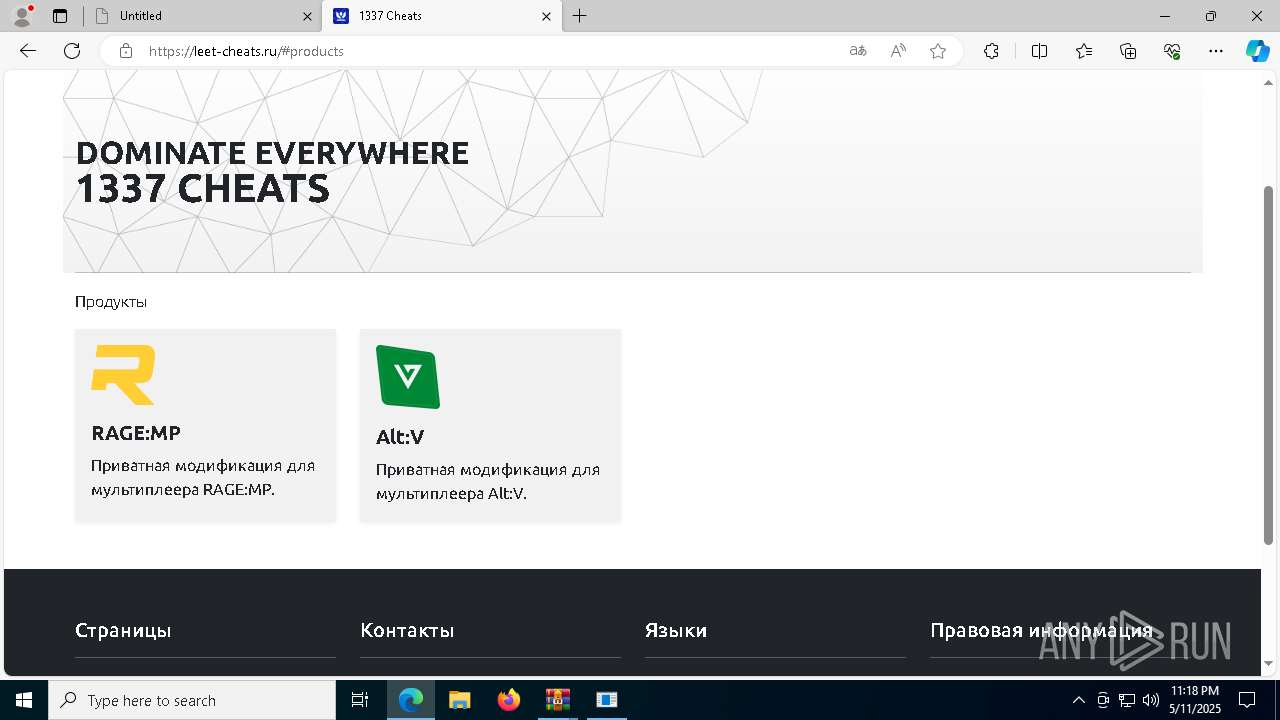
Task: Refresh the current page
Action: tap(72, 51)
